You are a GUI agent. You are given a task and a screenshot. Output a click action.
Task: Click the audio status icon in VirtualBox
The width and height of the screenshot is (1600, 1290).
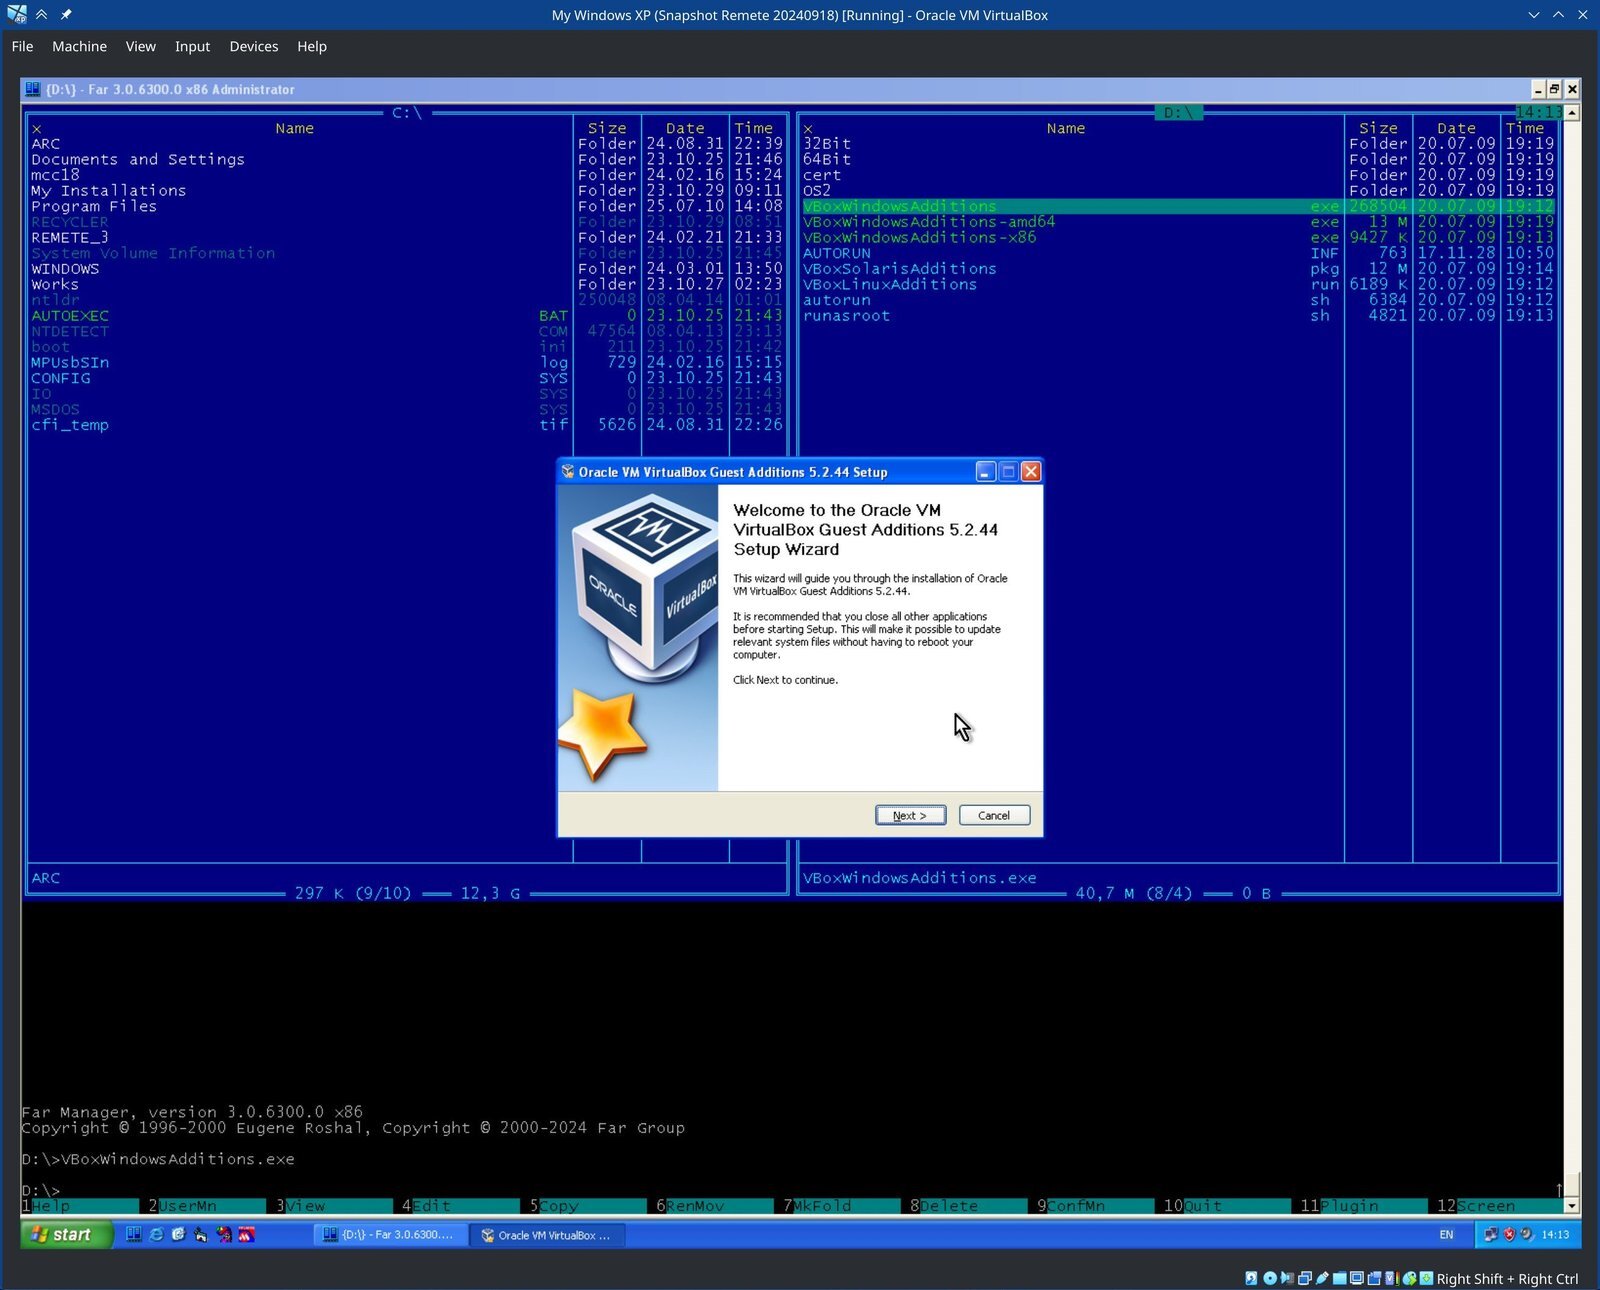pos(1286,1278)
